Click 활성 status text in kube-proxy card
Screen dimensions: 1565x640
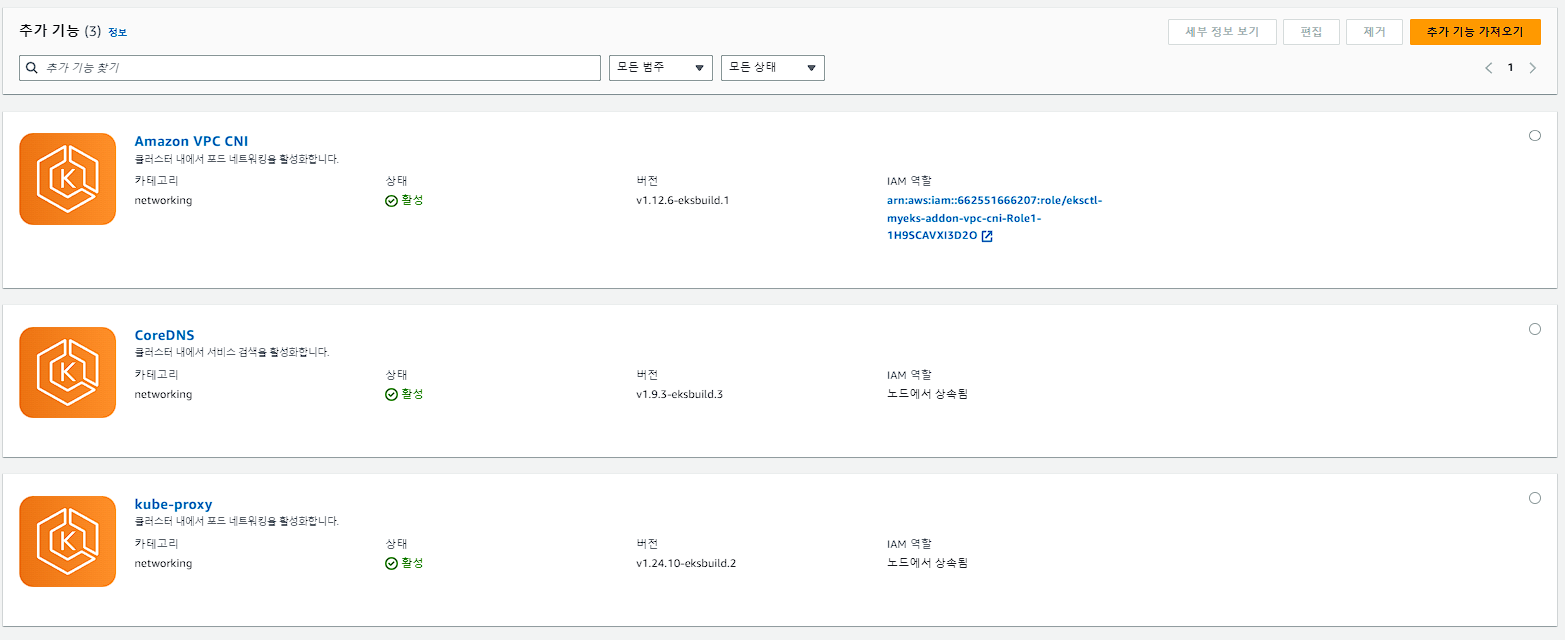[x=412, y=563]
